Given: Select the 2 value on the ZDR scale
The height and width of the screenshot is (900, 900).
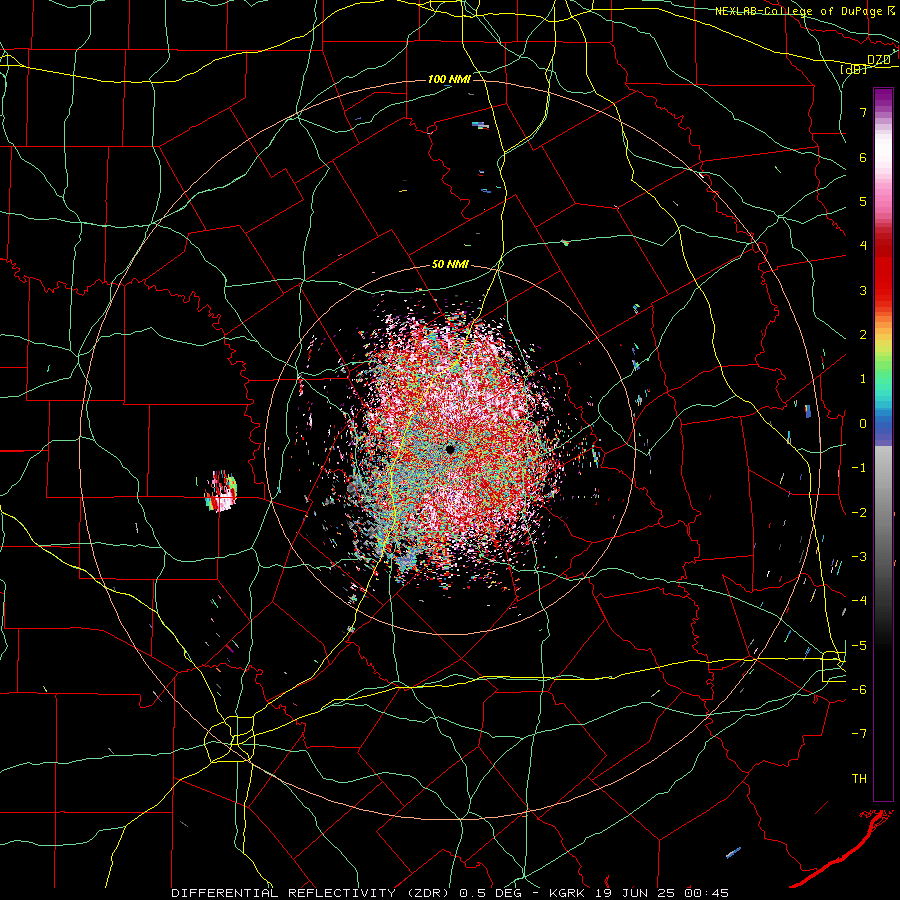Looking at the screenshot, I should [863, 335].
